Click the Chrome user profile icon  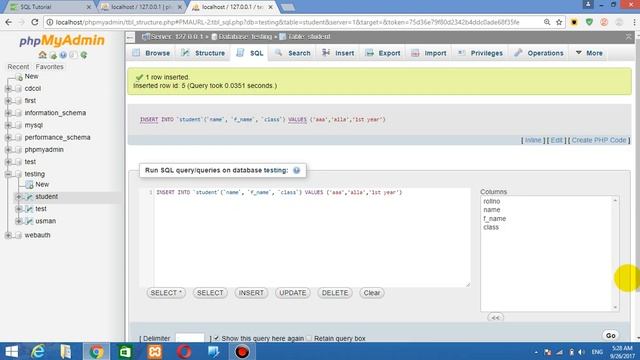[588, 5]
